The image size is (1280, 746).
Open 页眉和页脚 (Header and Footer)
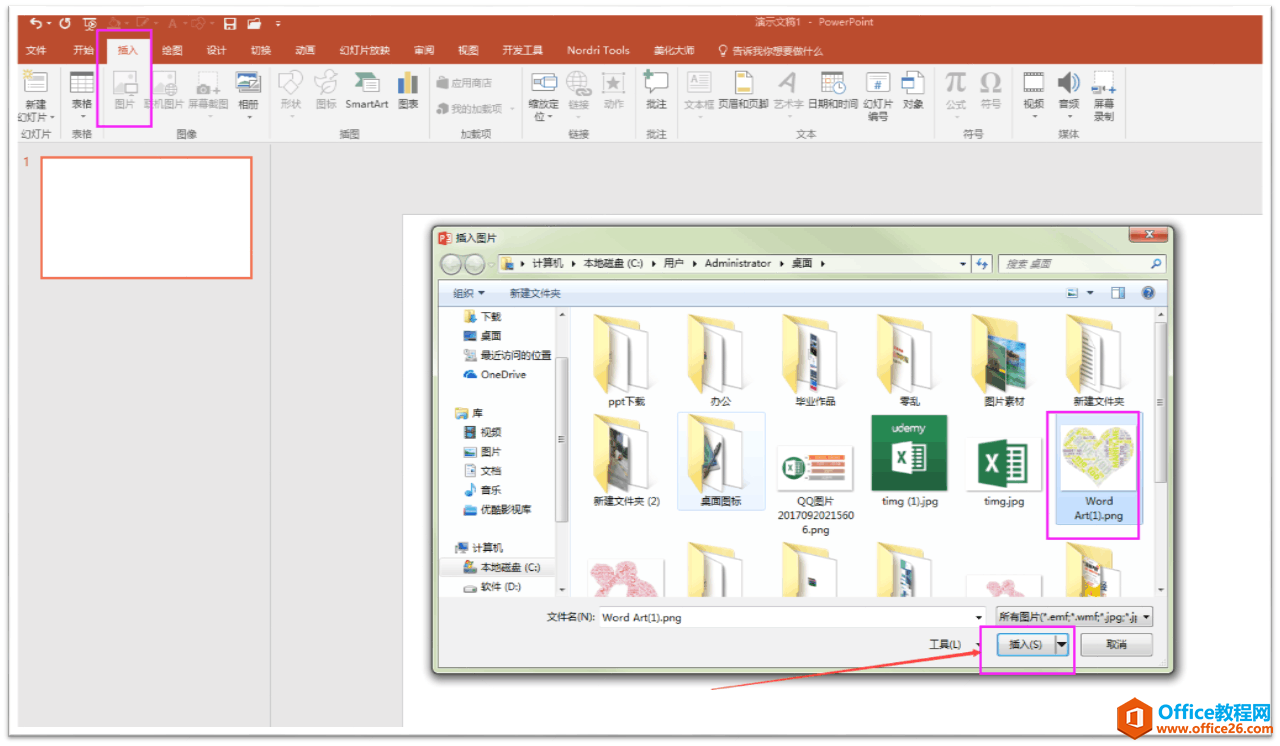[743, 88]
